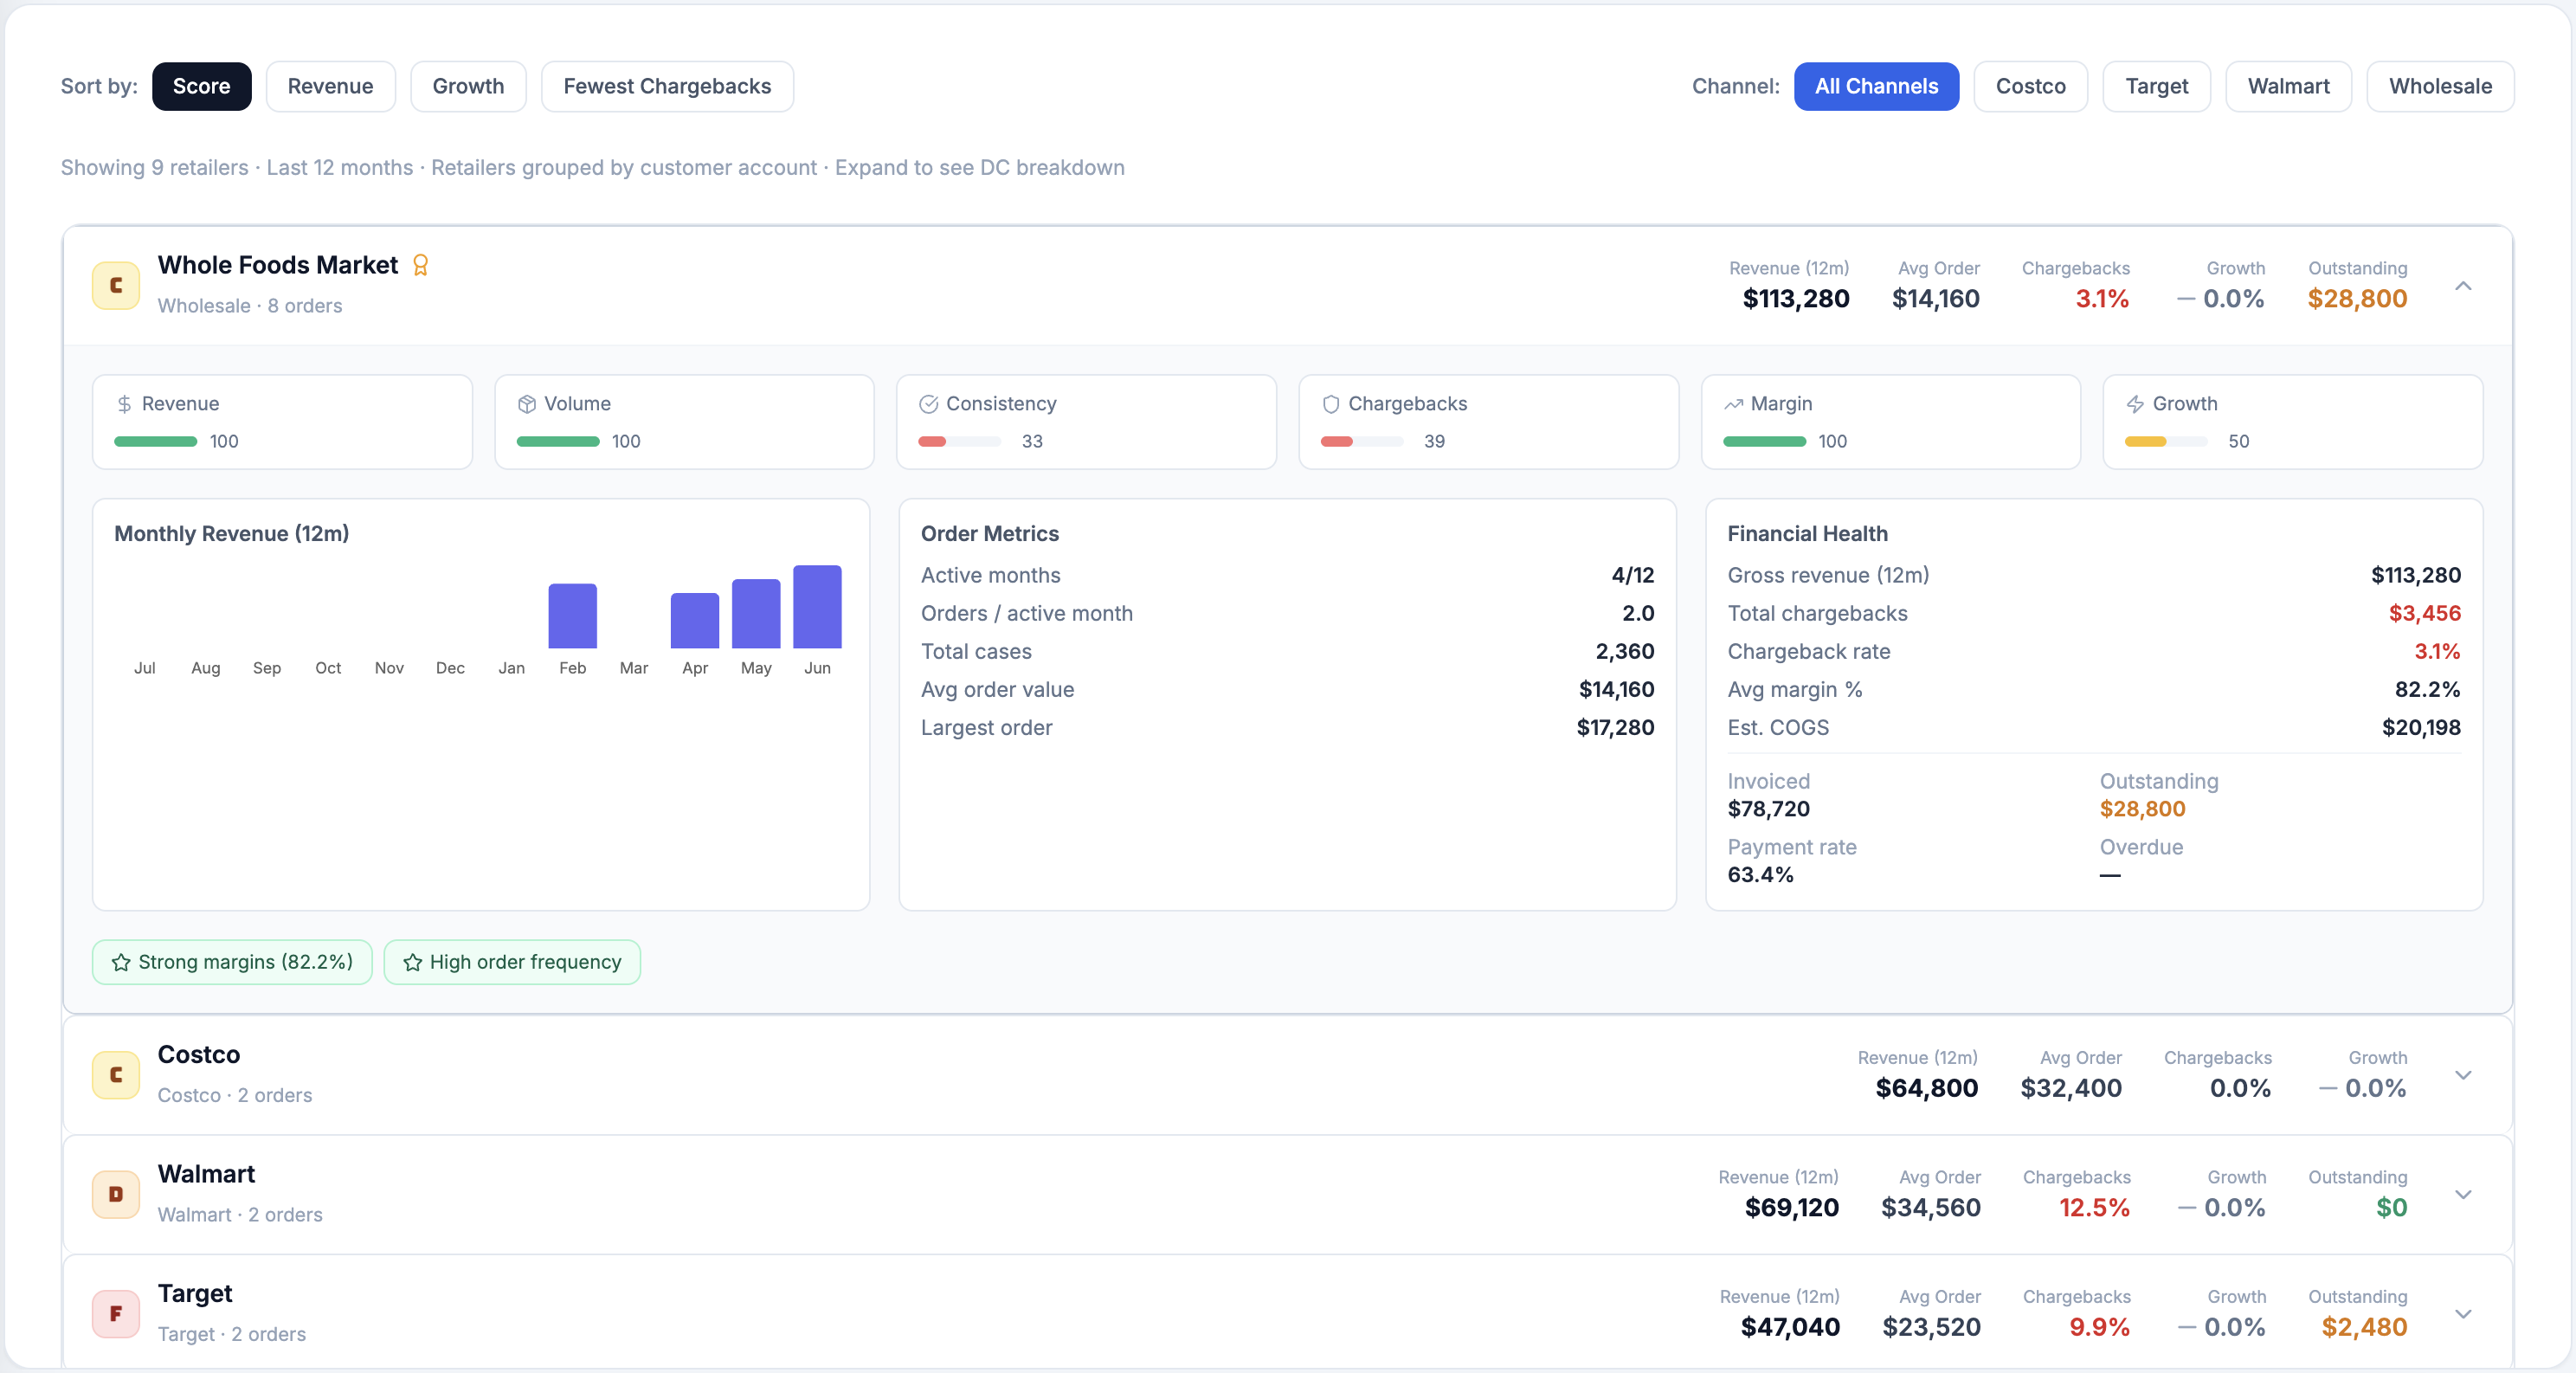Click the Target outstanding amount $2,480
Screen dimensions: 2576x1373
2365,1328
